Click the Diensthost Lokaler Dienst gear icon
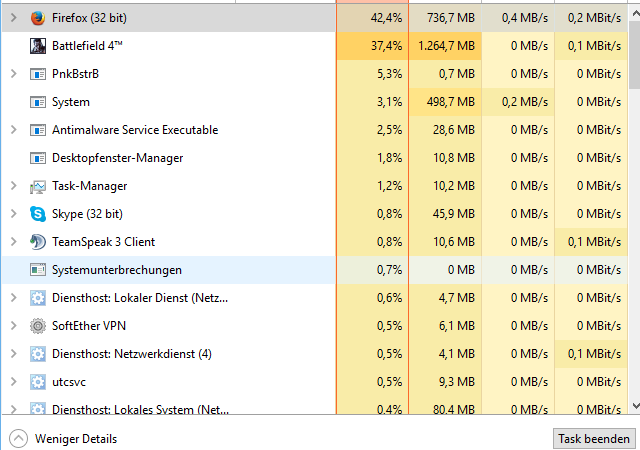Screen dimensions: 640x450 [38, 298]
